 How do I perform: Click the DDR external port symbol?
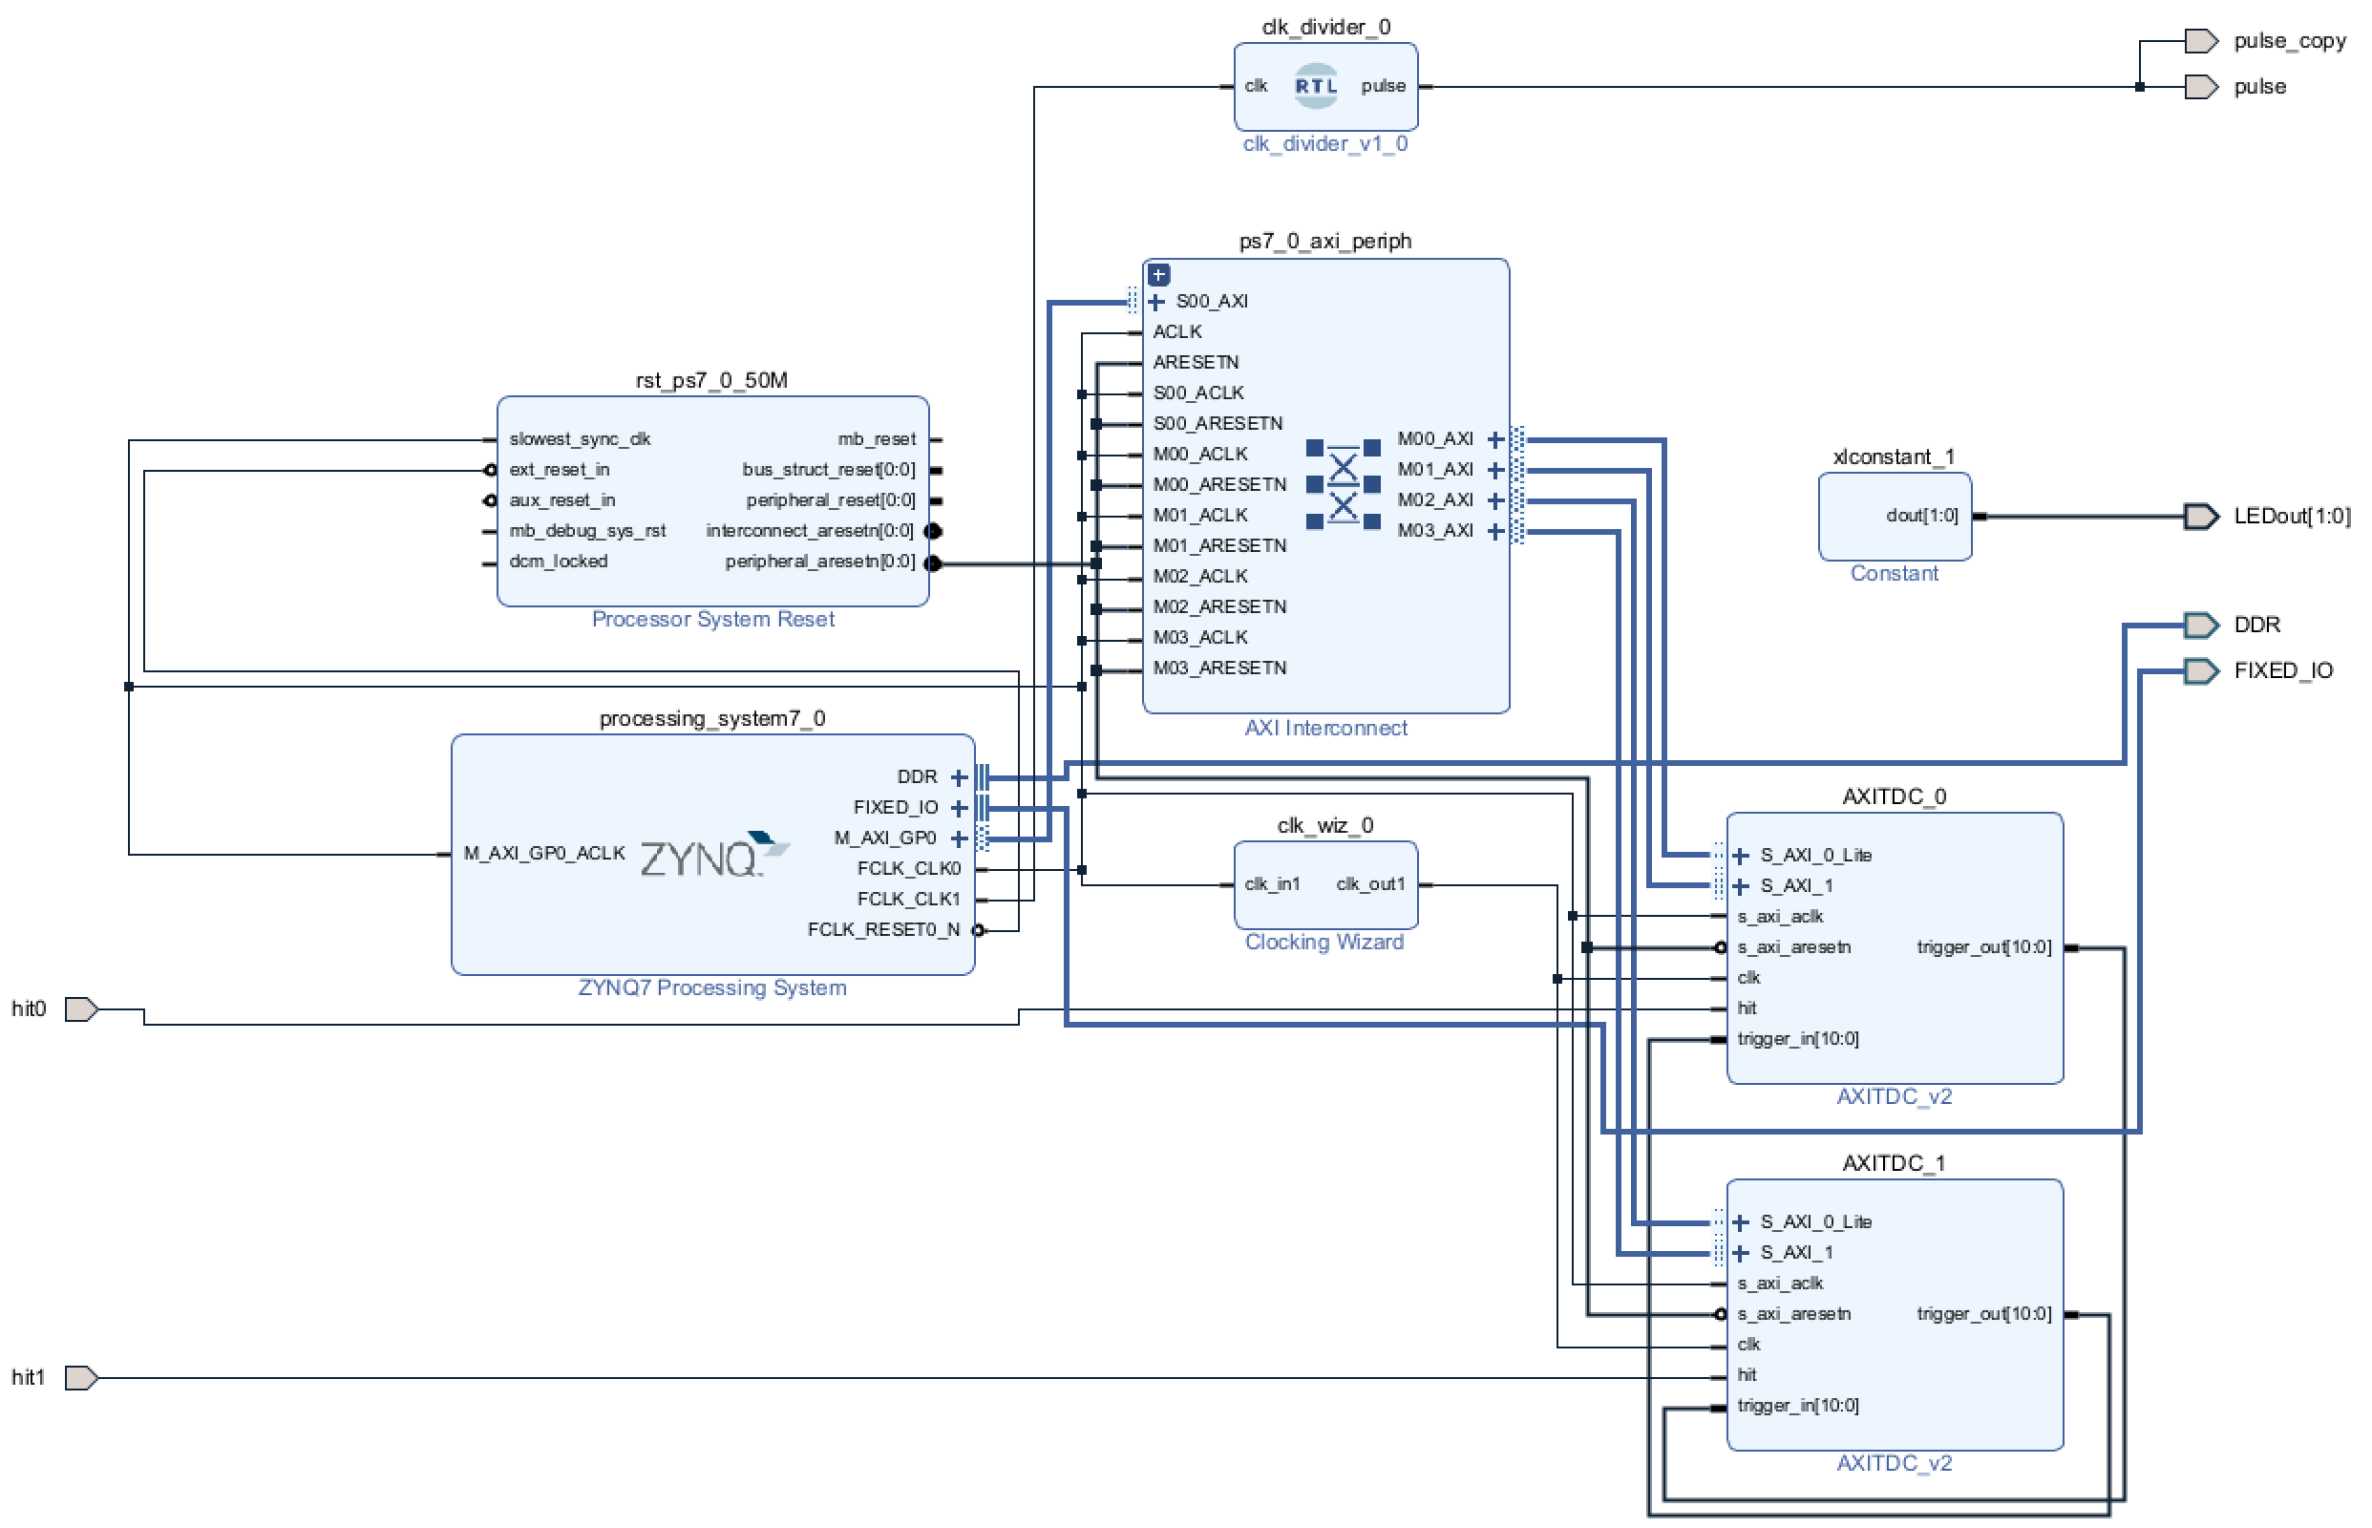coord(2200,625)
